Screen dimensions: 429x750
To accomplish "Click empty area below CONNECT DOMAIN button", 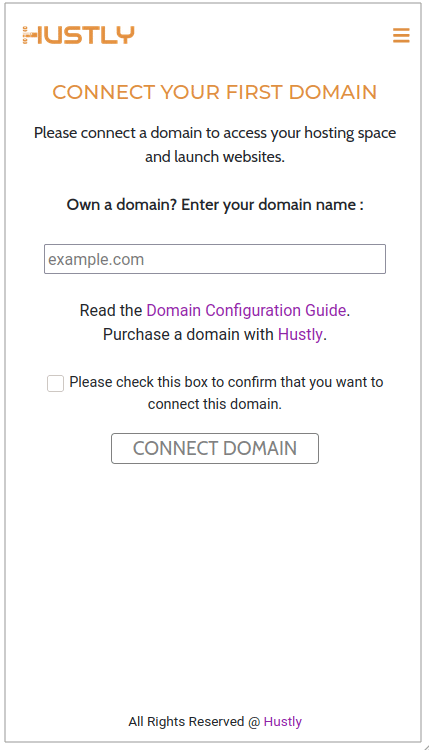I will point(215,574).
